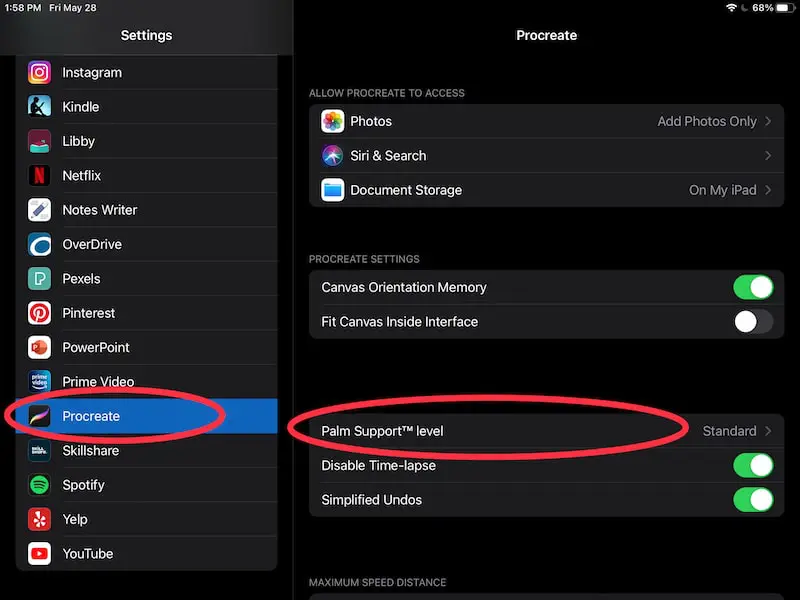Tap the Skillshare app icon
This screenshot has width=800, height=600.
(39, 451)
